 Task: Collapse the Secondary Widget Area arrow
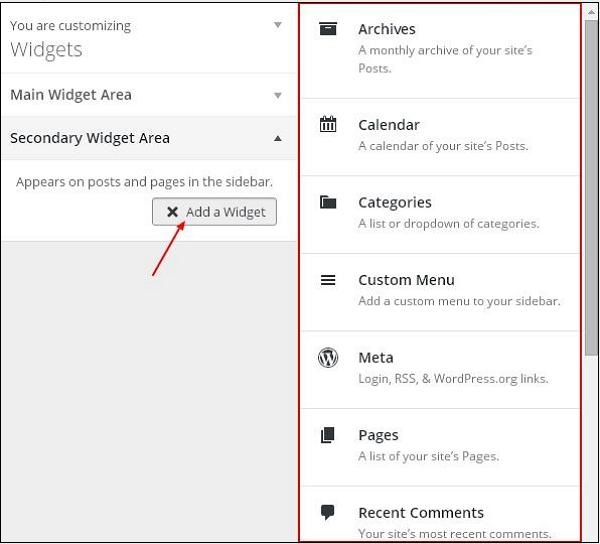[x=278, y=139]
